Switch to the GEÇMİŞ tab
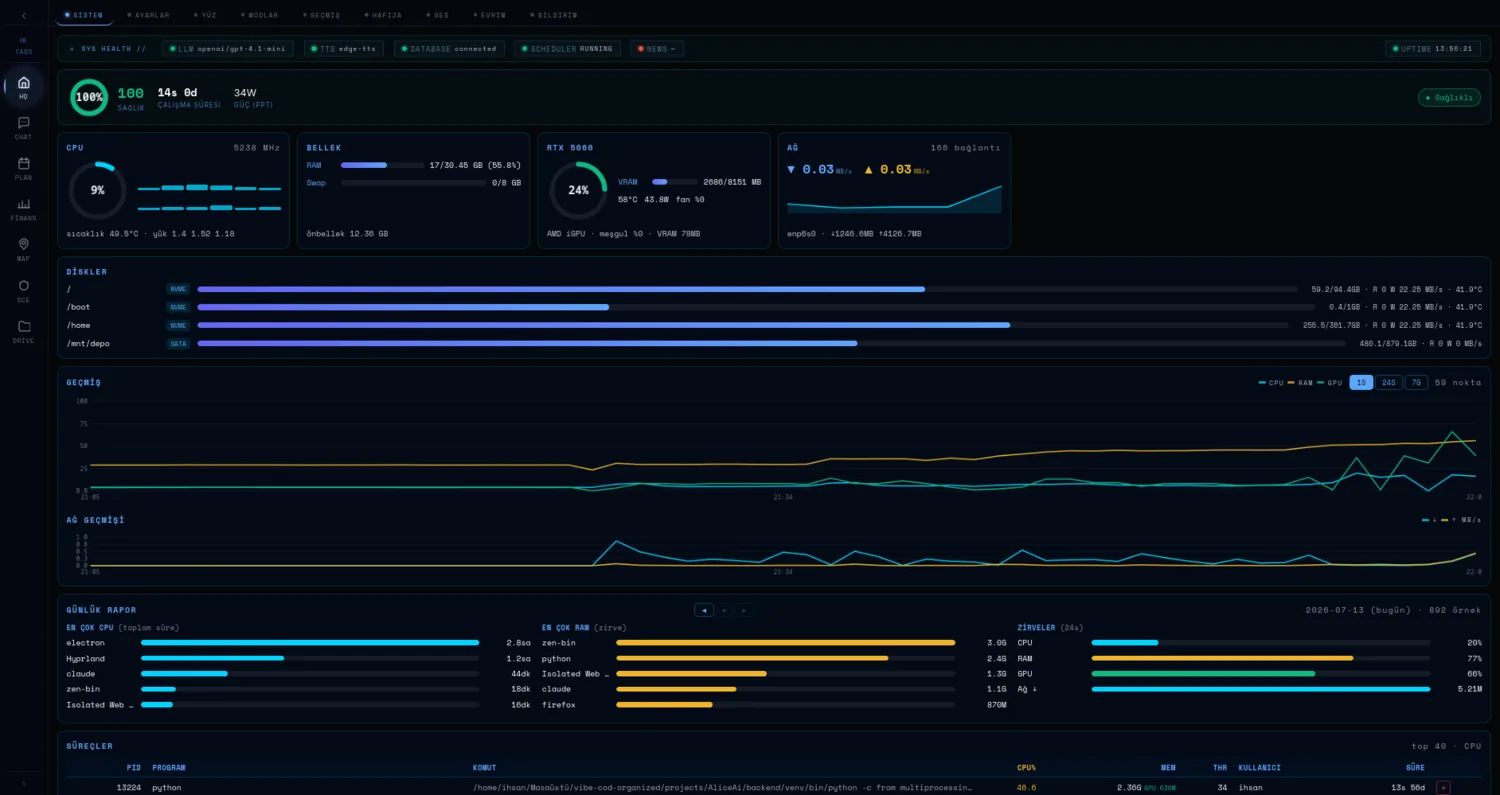Viewport: 1500px width, 795px height. pos(322,15)
